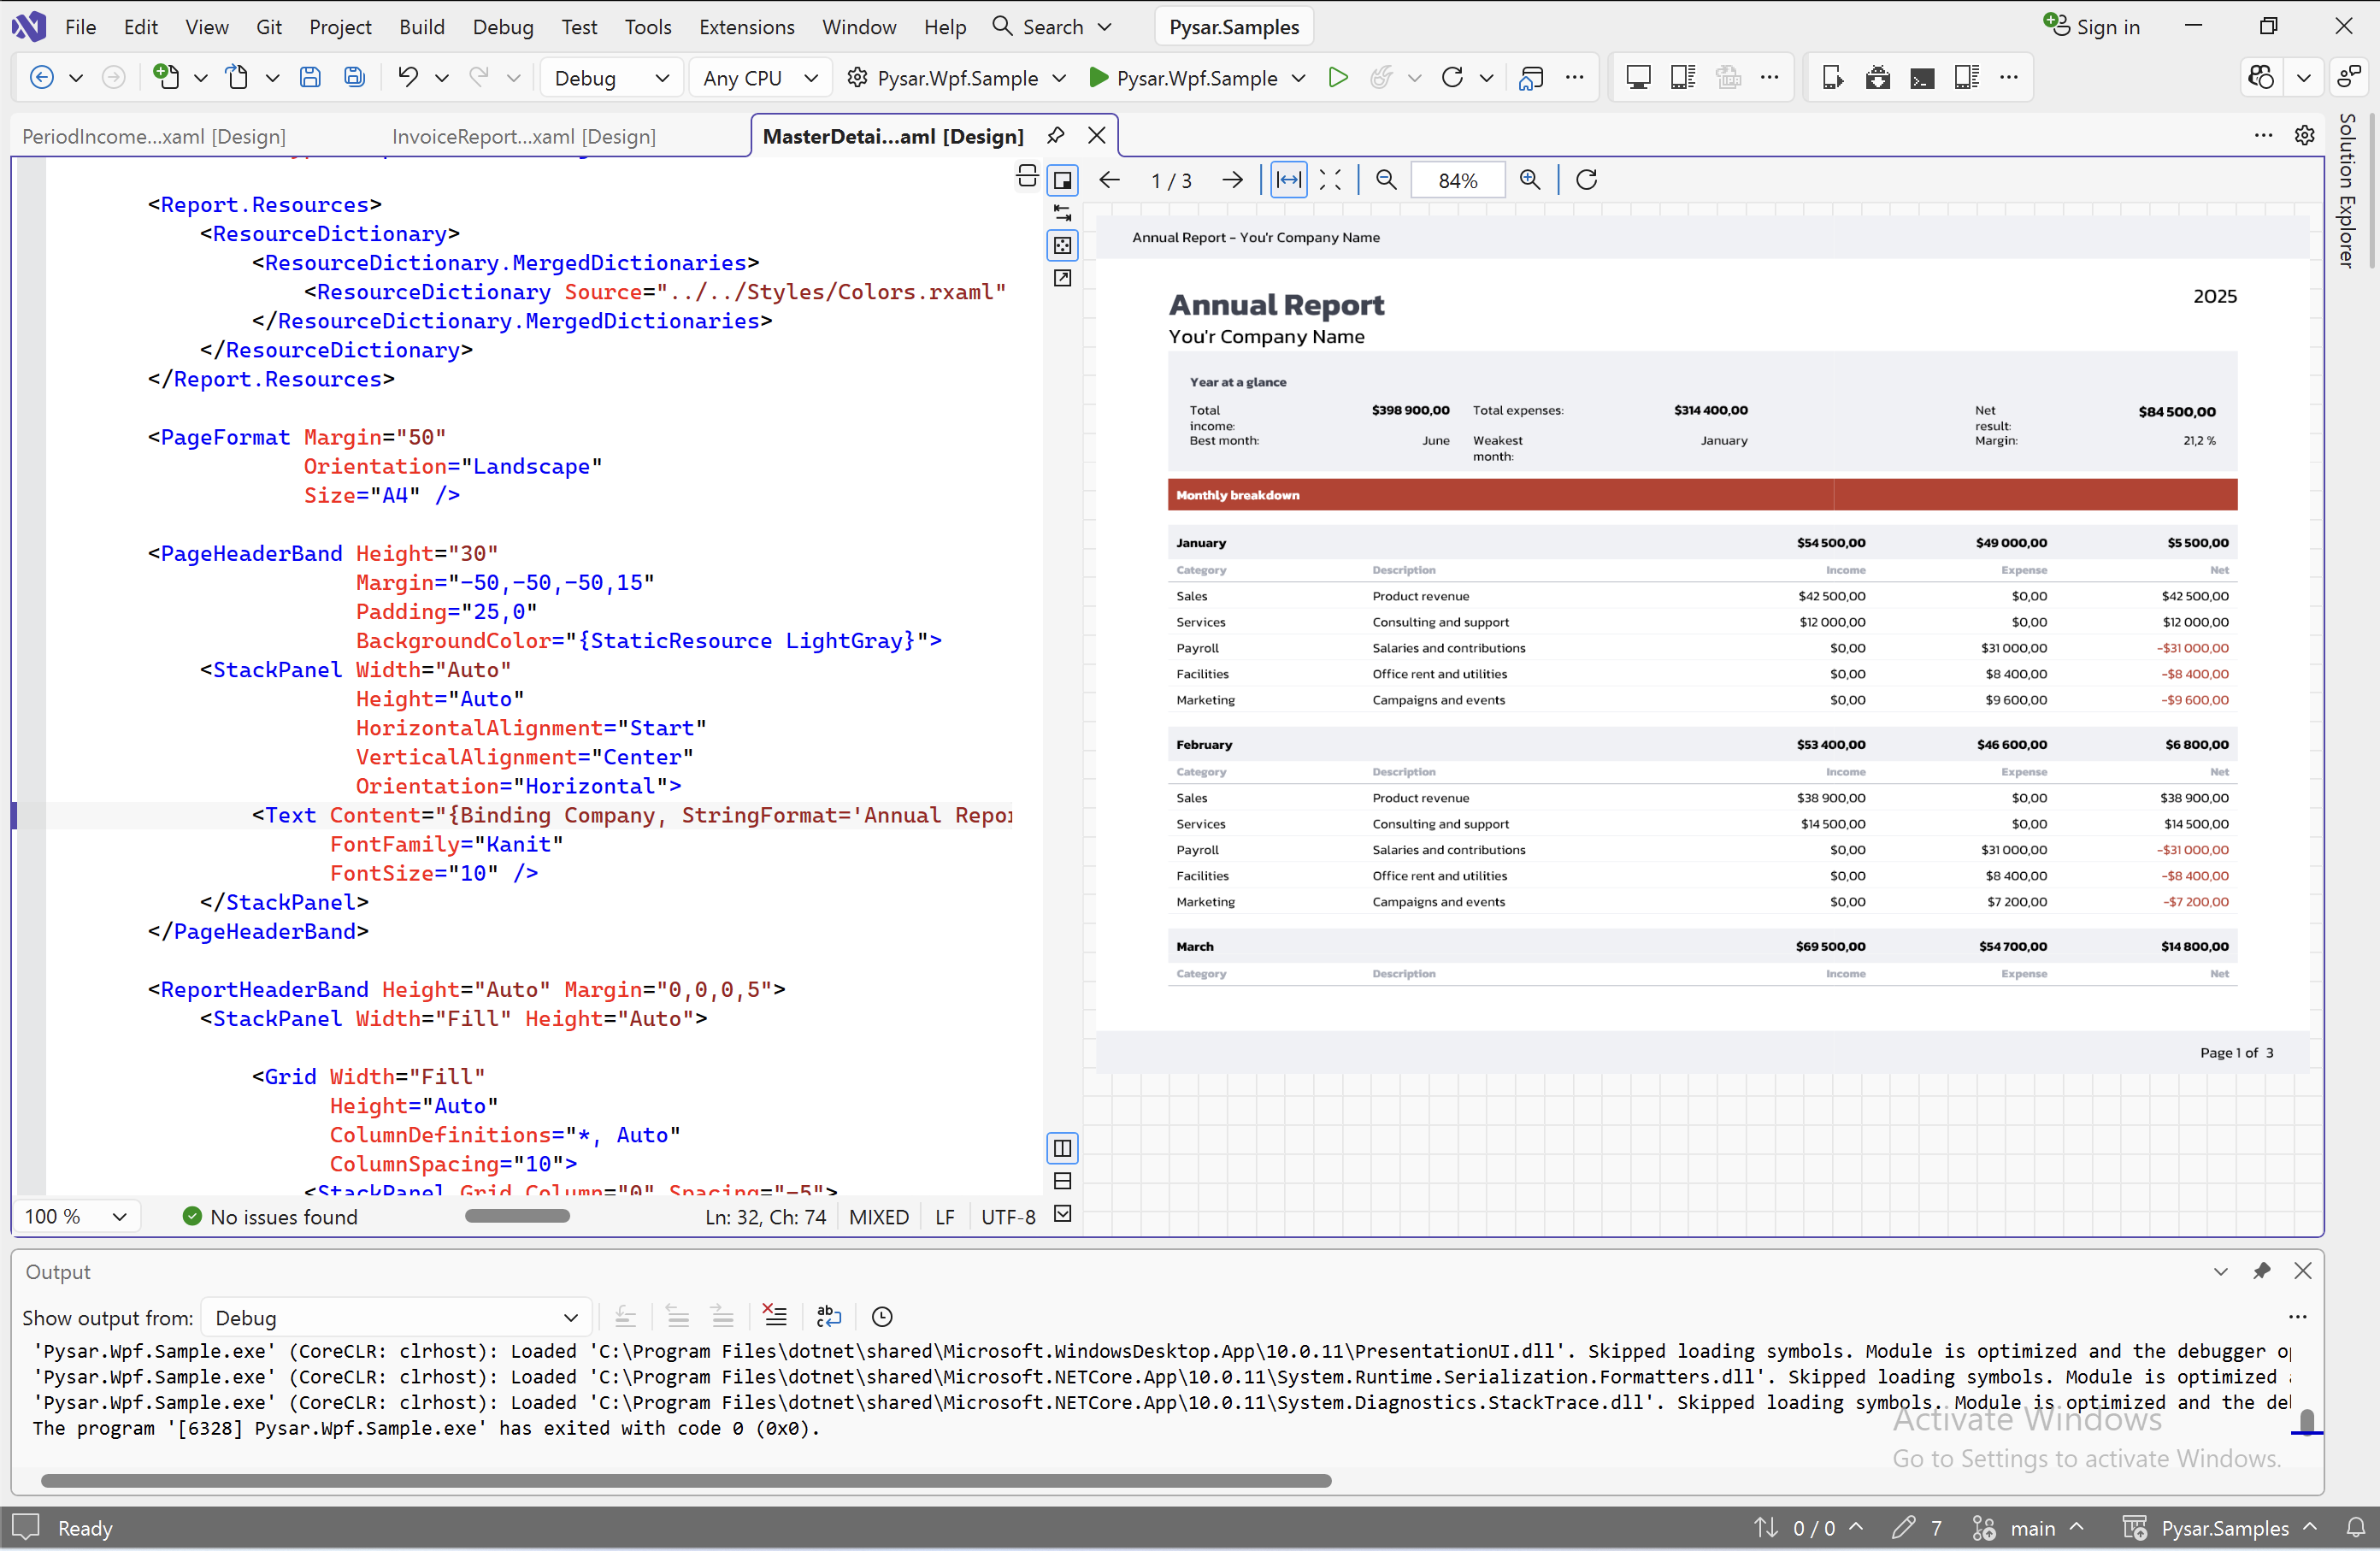Go to the next report page

pos(1233,180)
